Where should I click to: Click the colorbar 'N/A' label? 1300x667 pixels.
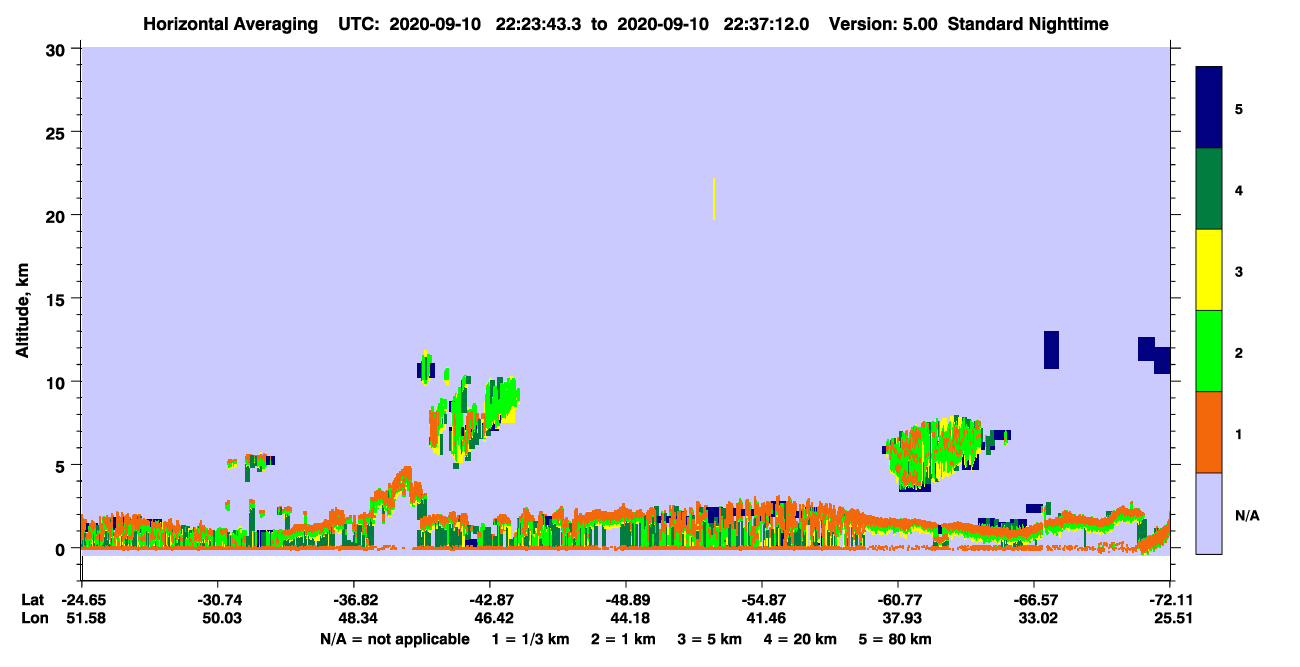pos(1246,515)
